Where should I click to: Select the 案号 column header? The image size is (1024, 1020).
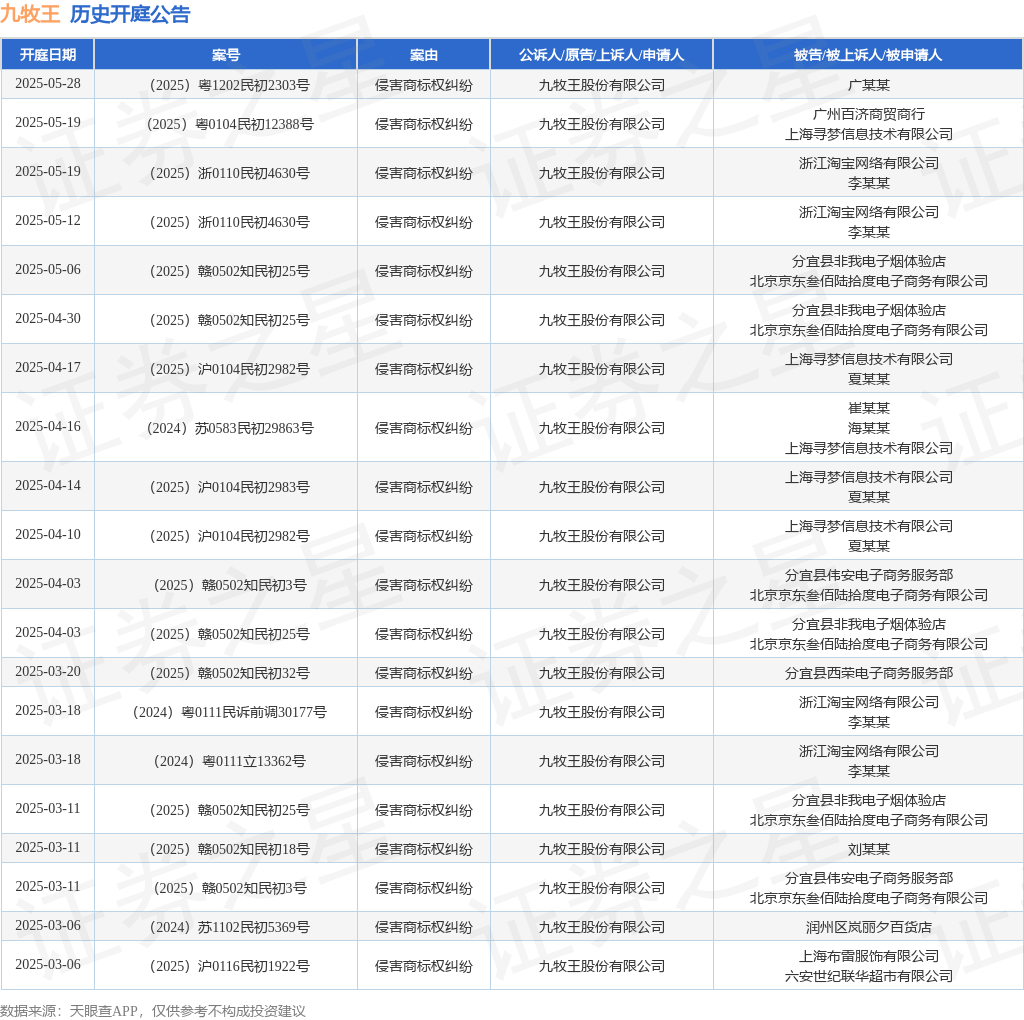(x=226, y=55)
